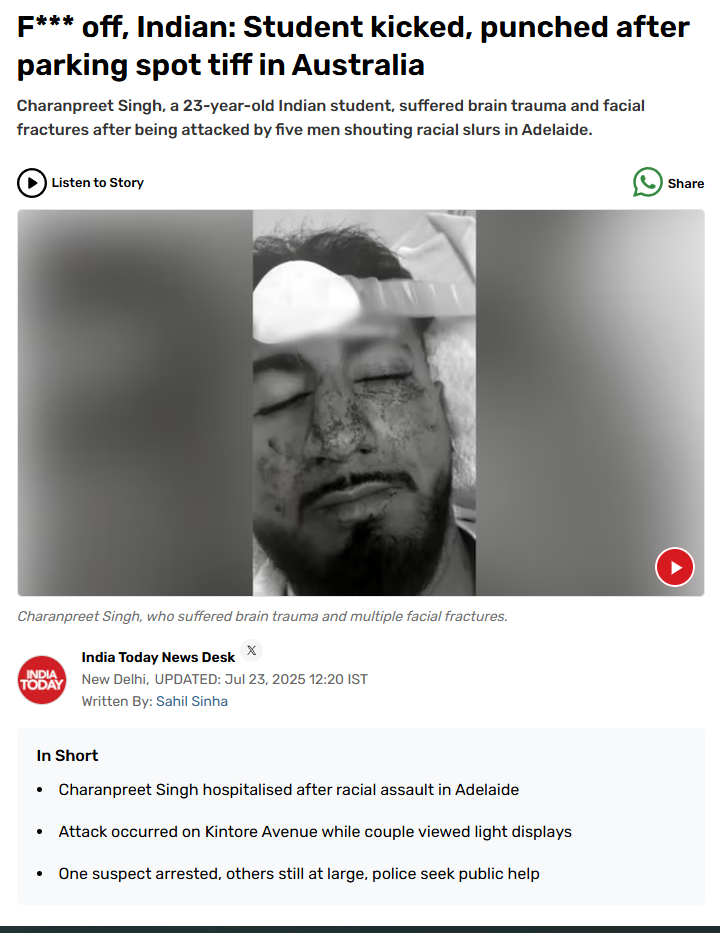Click the 'Written By:' label
Image resolution: width=720 pixels, height=933 pixels.
(117, 702)
